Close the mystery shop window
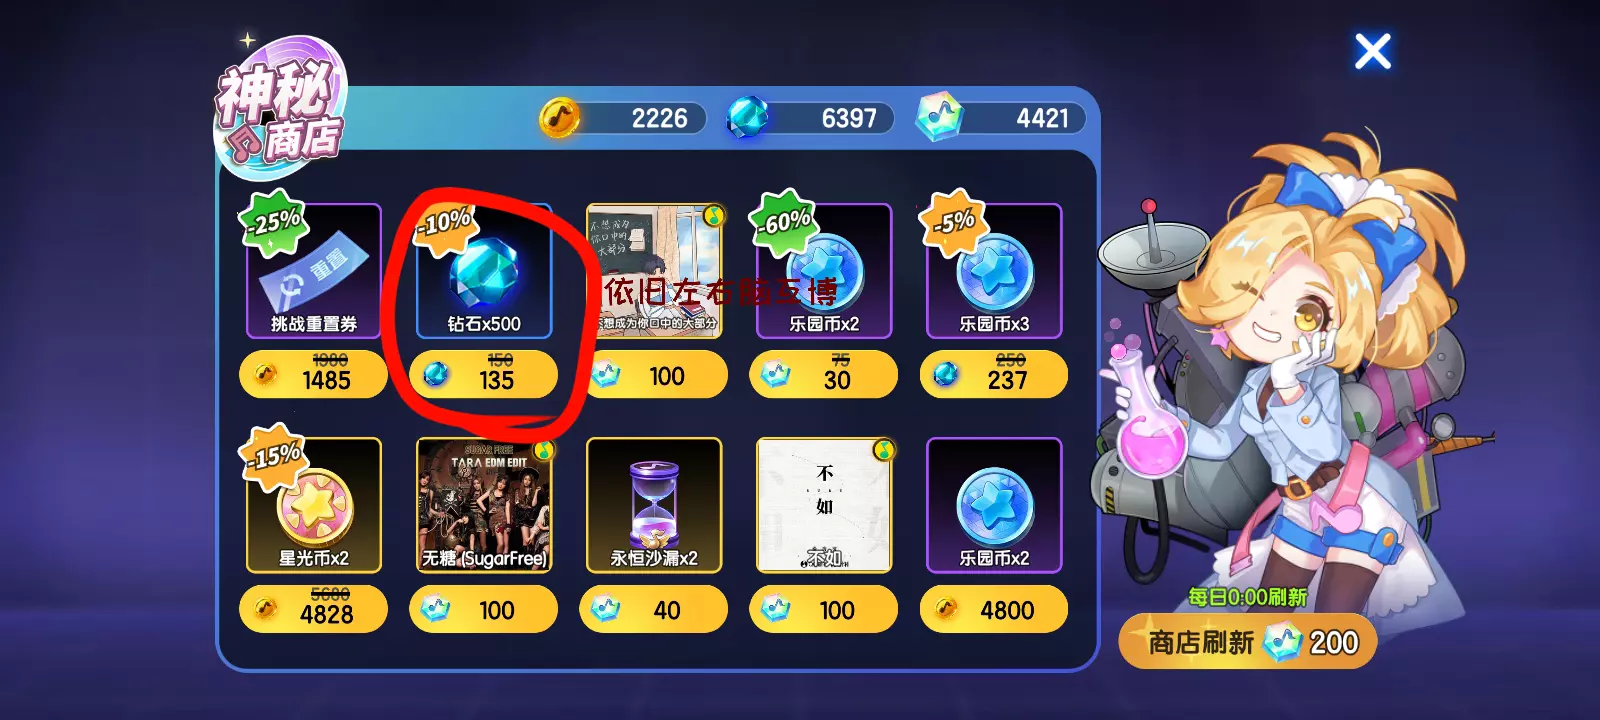This screenshot has height=720, width=1600. (x=1372, y=51)
